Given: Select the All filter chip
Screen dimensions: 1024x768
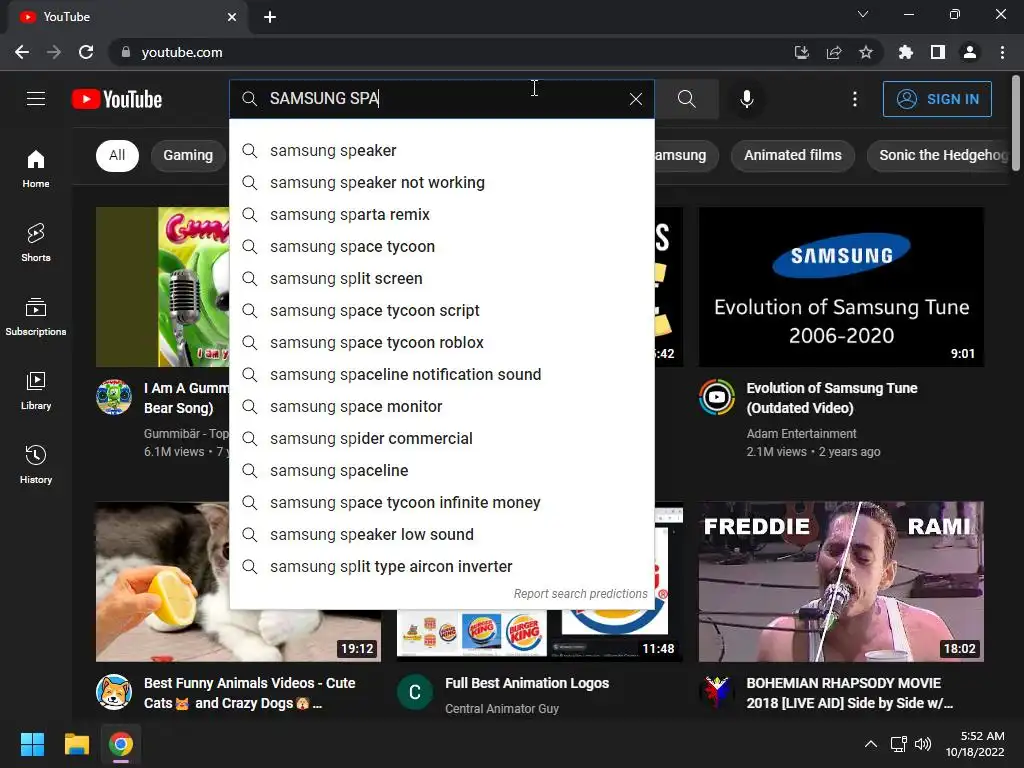Looking at the screenshot, I should pos(117,155).
